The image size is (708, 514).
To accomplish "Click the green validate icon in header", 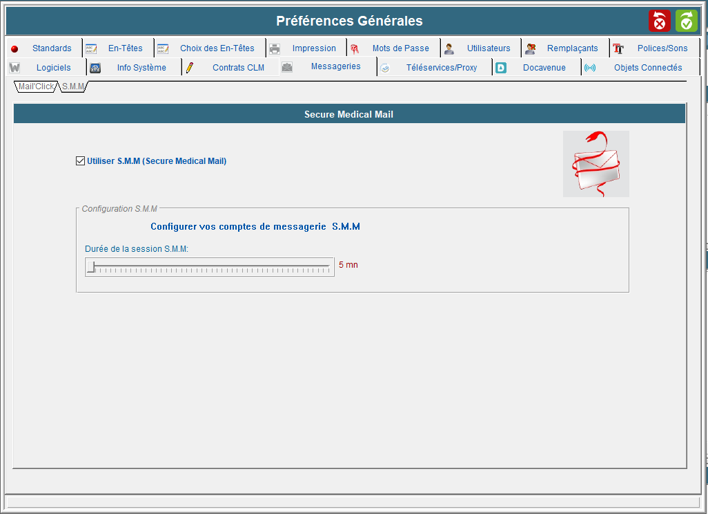I will [686, 21].
